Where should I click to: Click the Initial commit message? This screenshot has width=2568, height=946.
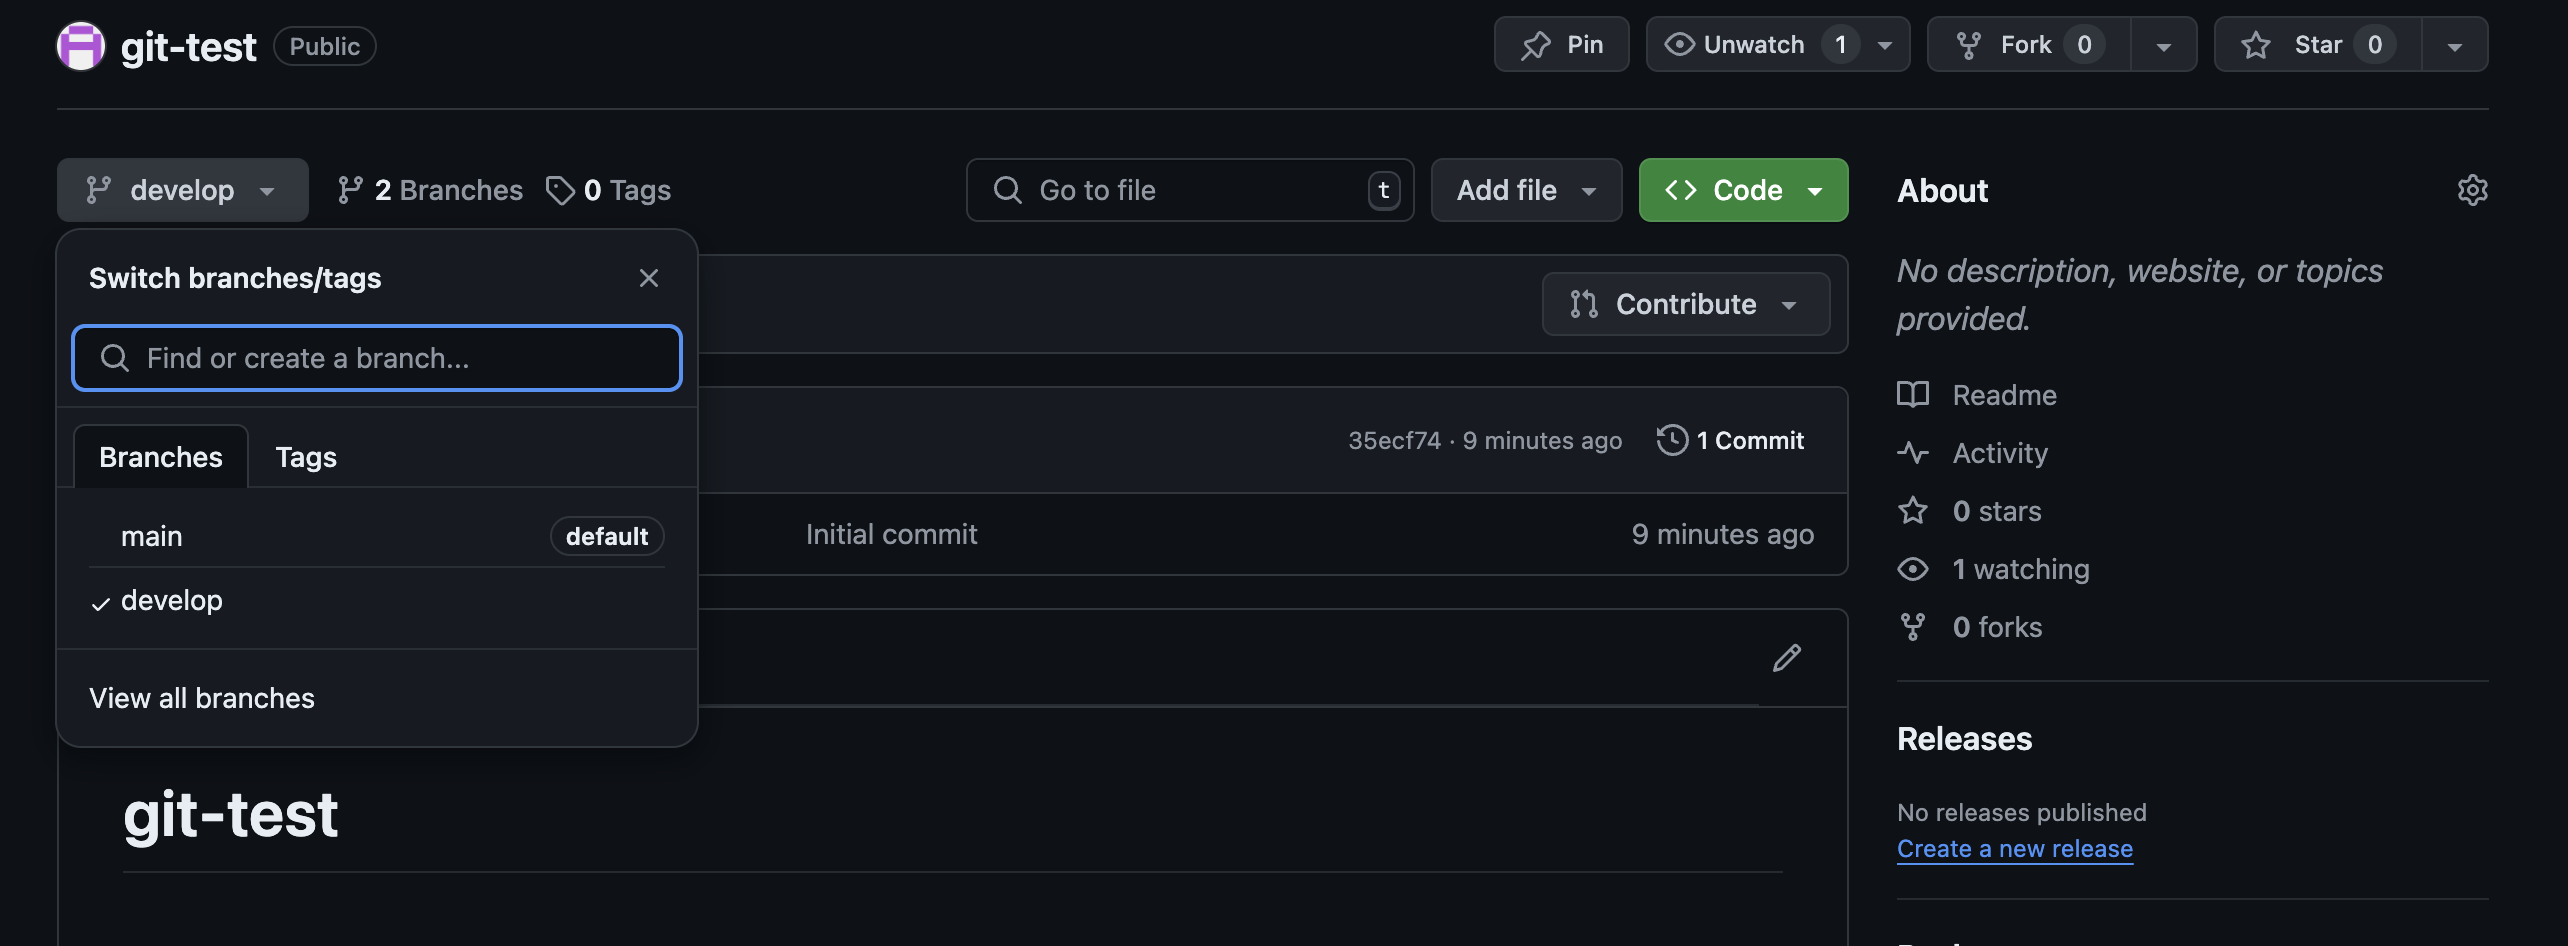tap(892, 534)
